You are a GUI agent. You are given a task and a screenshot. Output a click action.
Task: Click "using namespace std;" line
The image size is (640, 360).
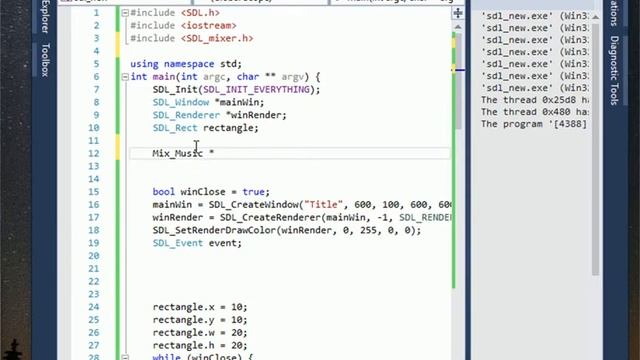[186, 64]
